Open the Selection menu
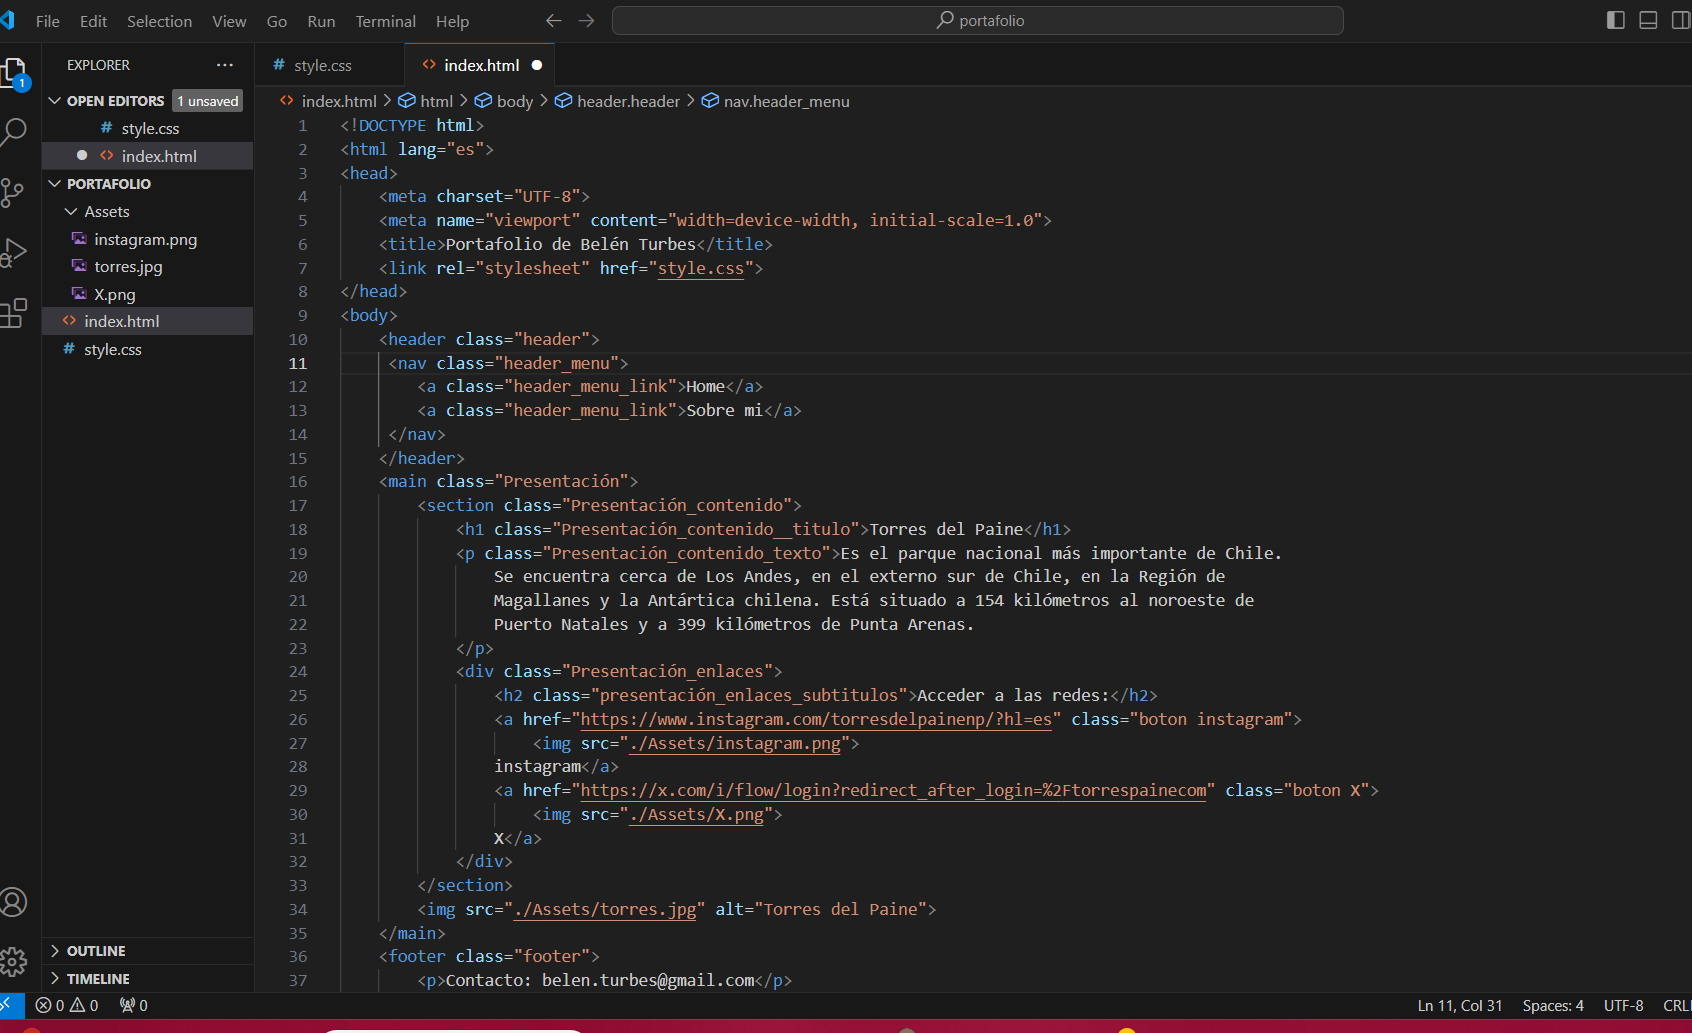 click(x=159, y=21)
